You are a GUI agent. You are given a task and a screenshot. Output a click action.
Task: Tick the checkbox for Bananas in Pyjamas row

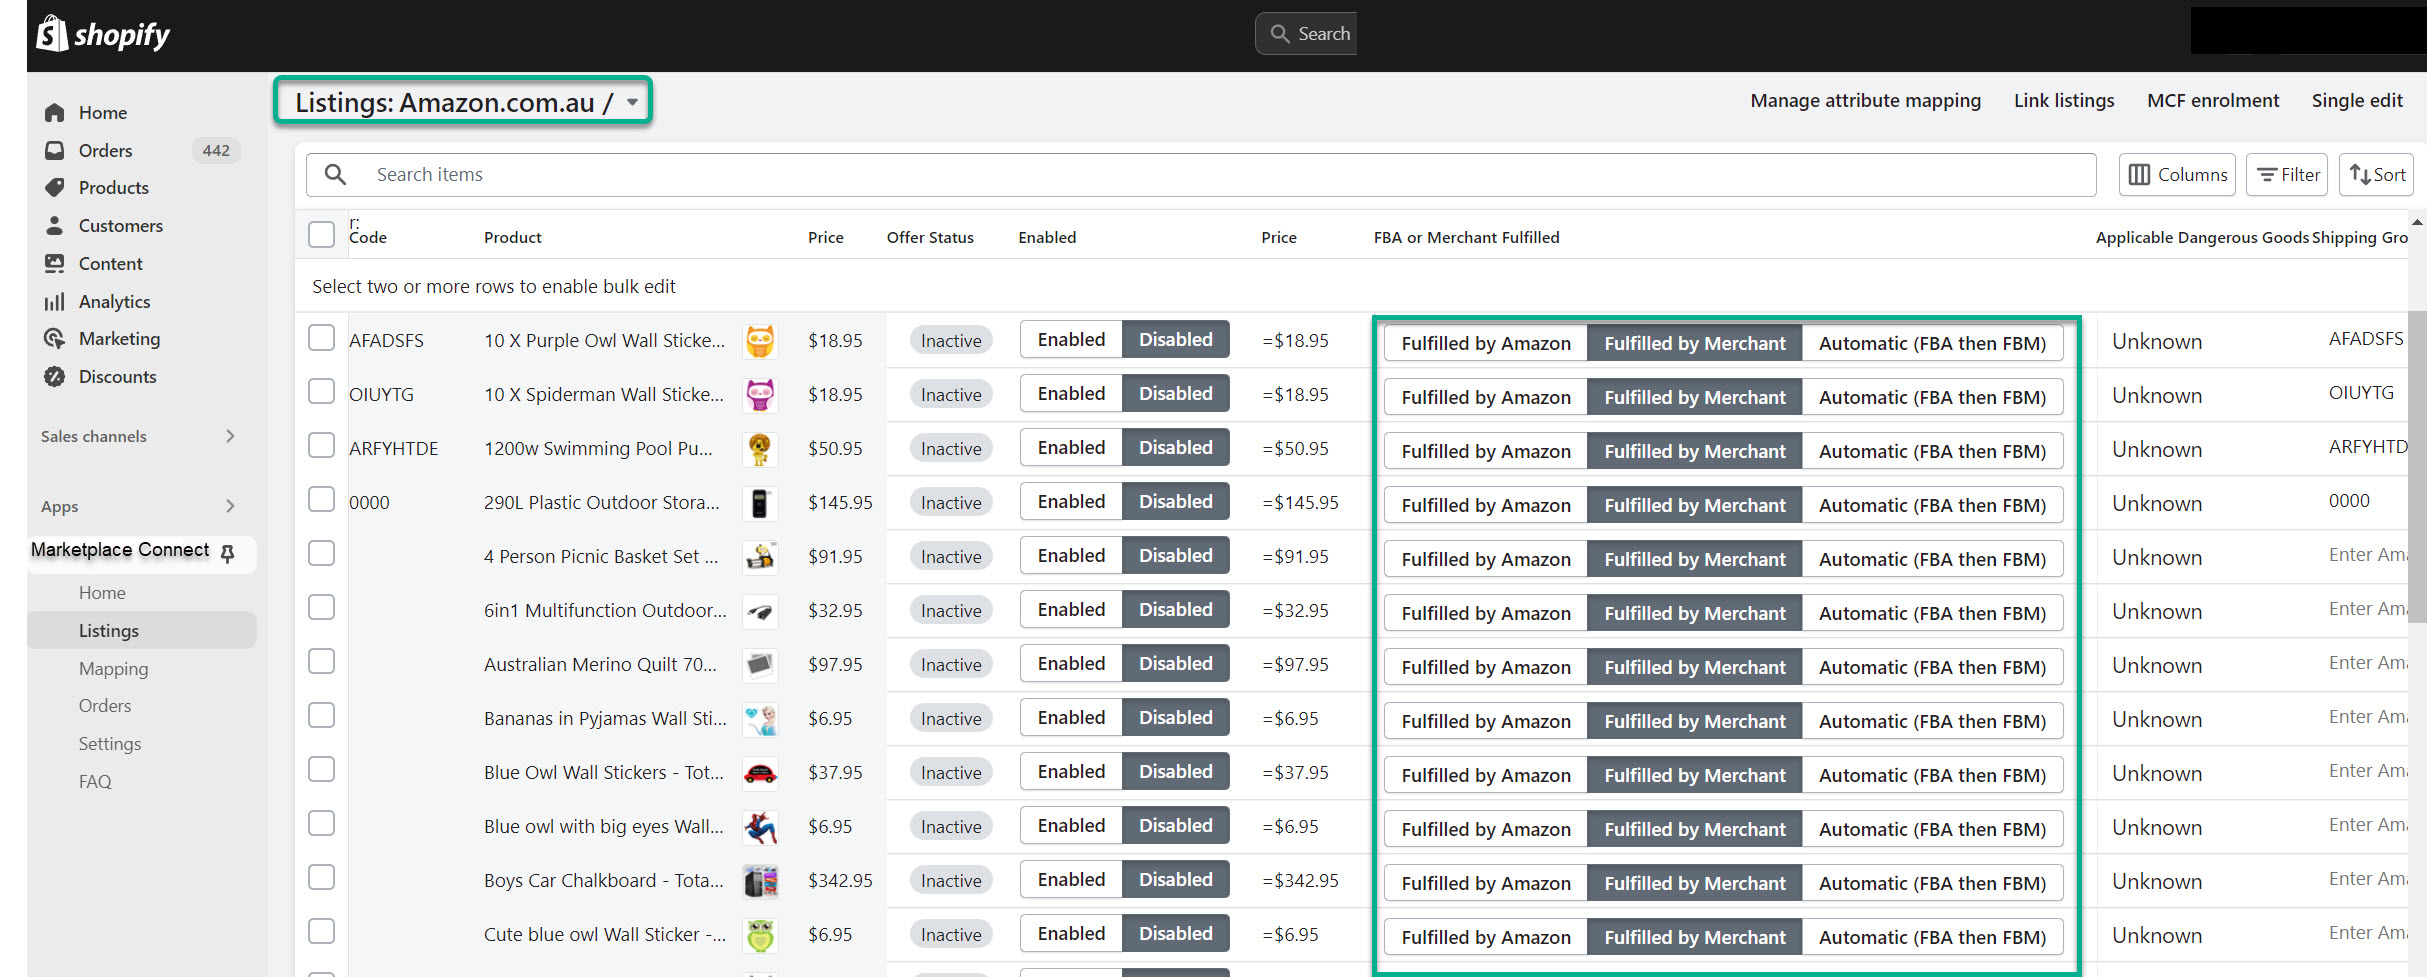tap(321, 715)
